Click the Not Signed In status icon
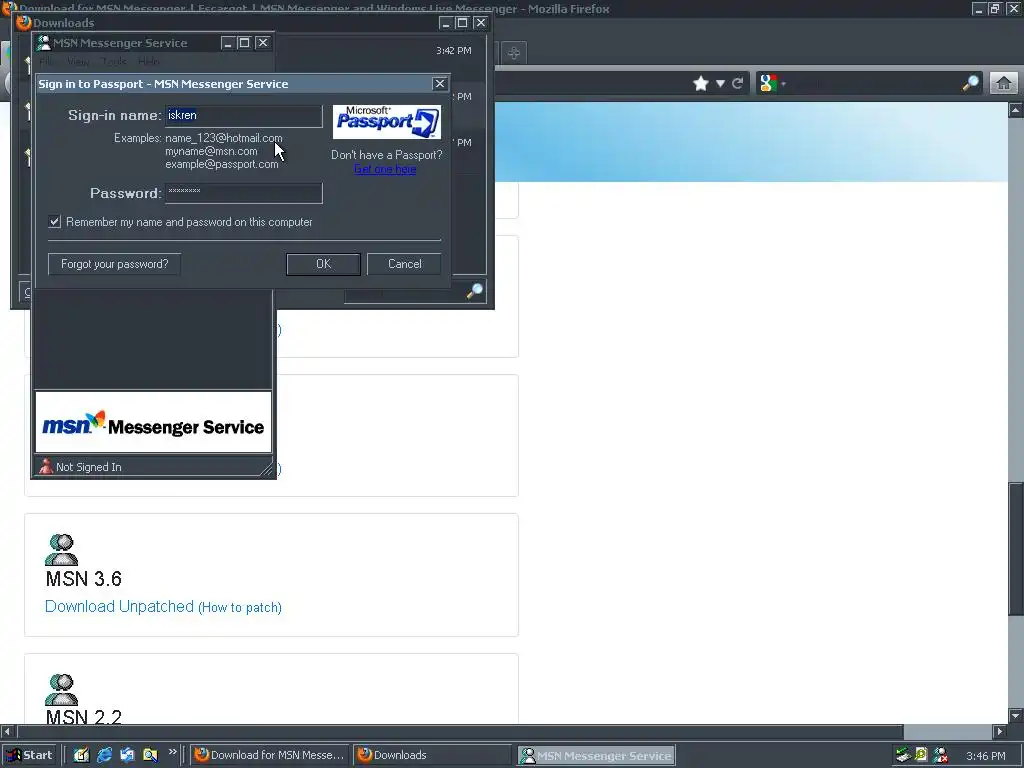Viewport: 1024px width, 768px height. click(x=46, y=466)
